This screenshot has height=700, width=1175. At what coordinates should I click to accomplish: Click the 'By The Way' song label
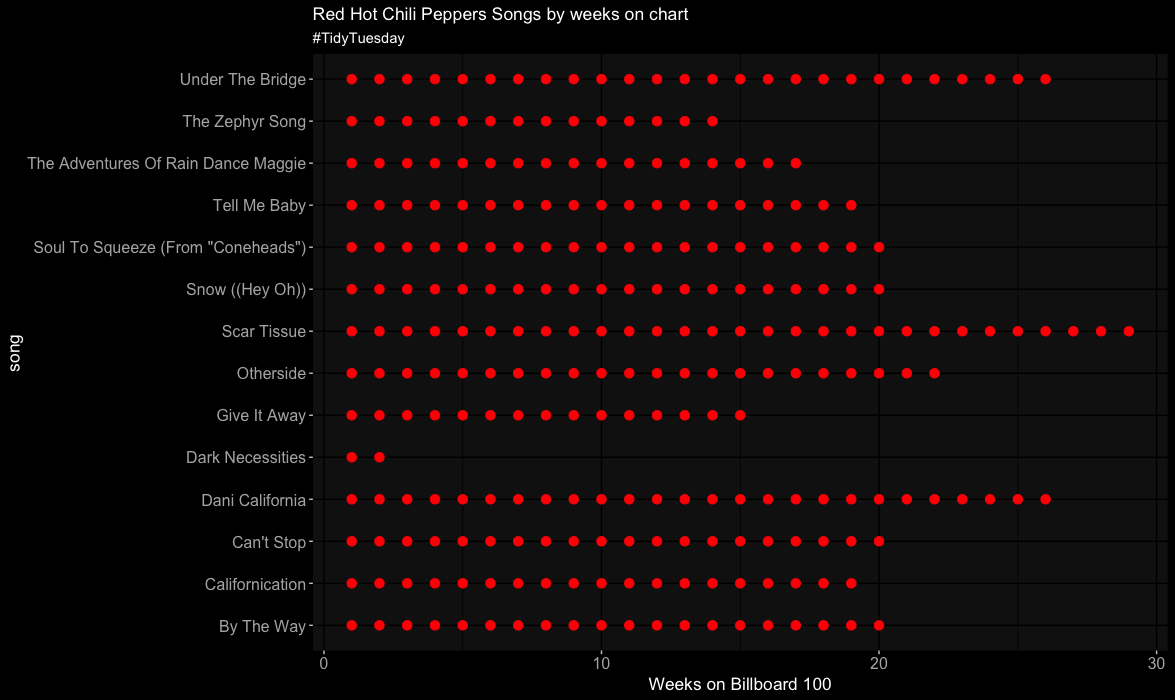coord(262,626)
